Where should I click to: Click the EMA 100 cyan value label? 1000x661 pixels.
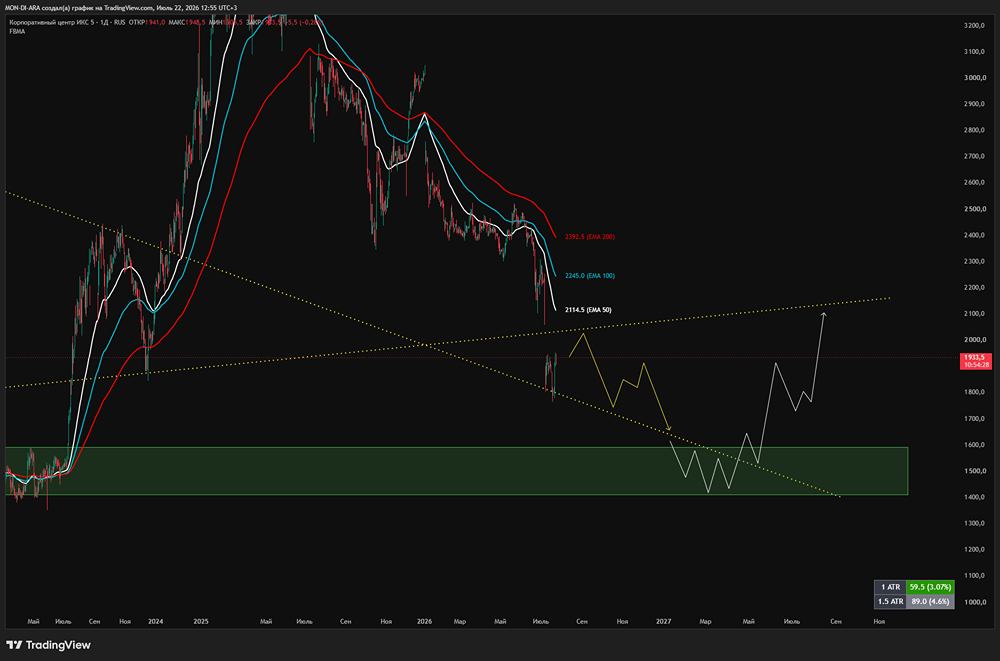click(590, 276)
